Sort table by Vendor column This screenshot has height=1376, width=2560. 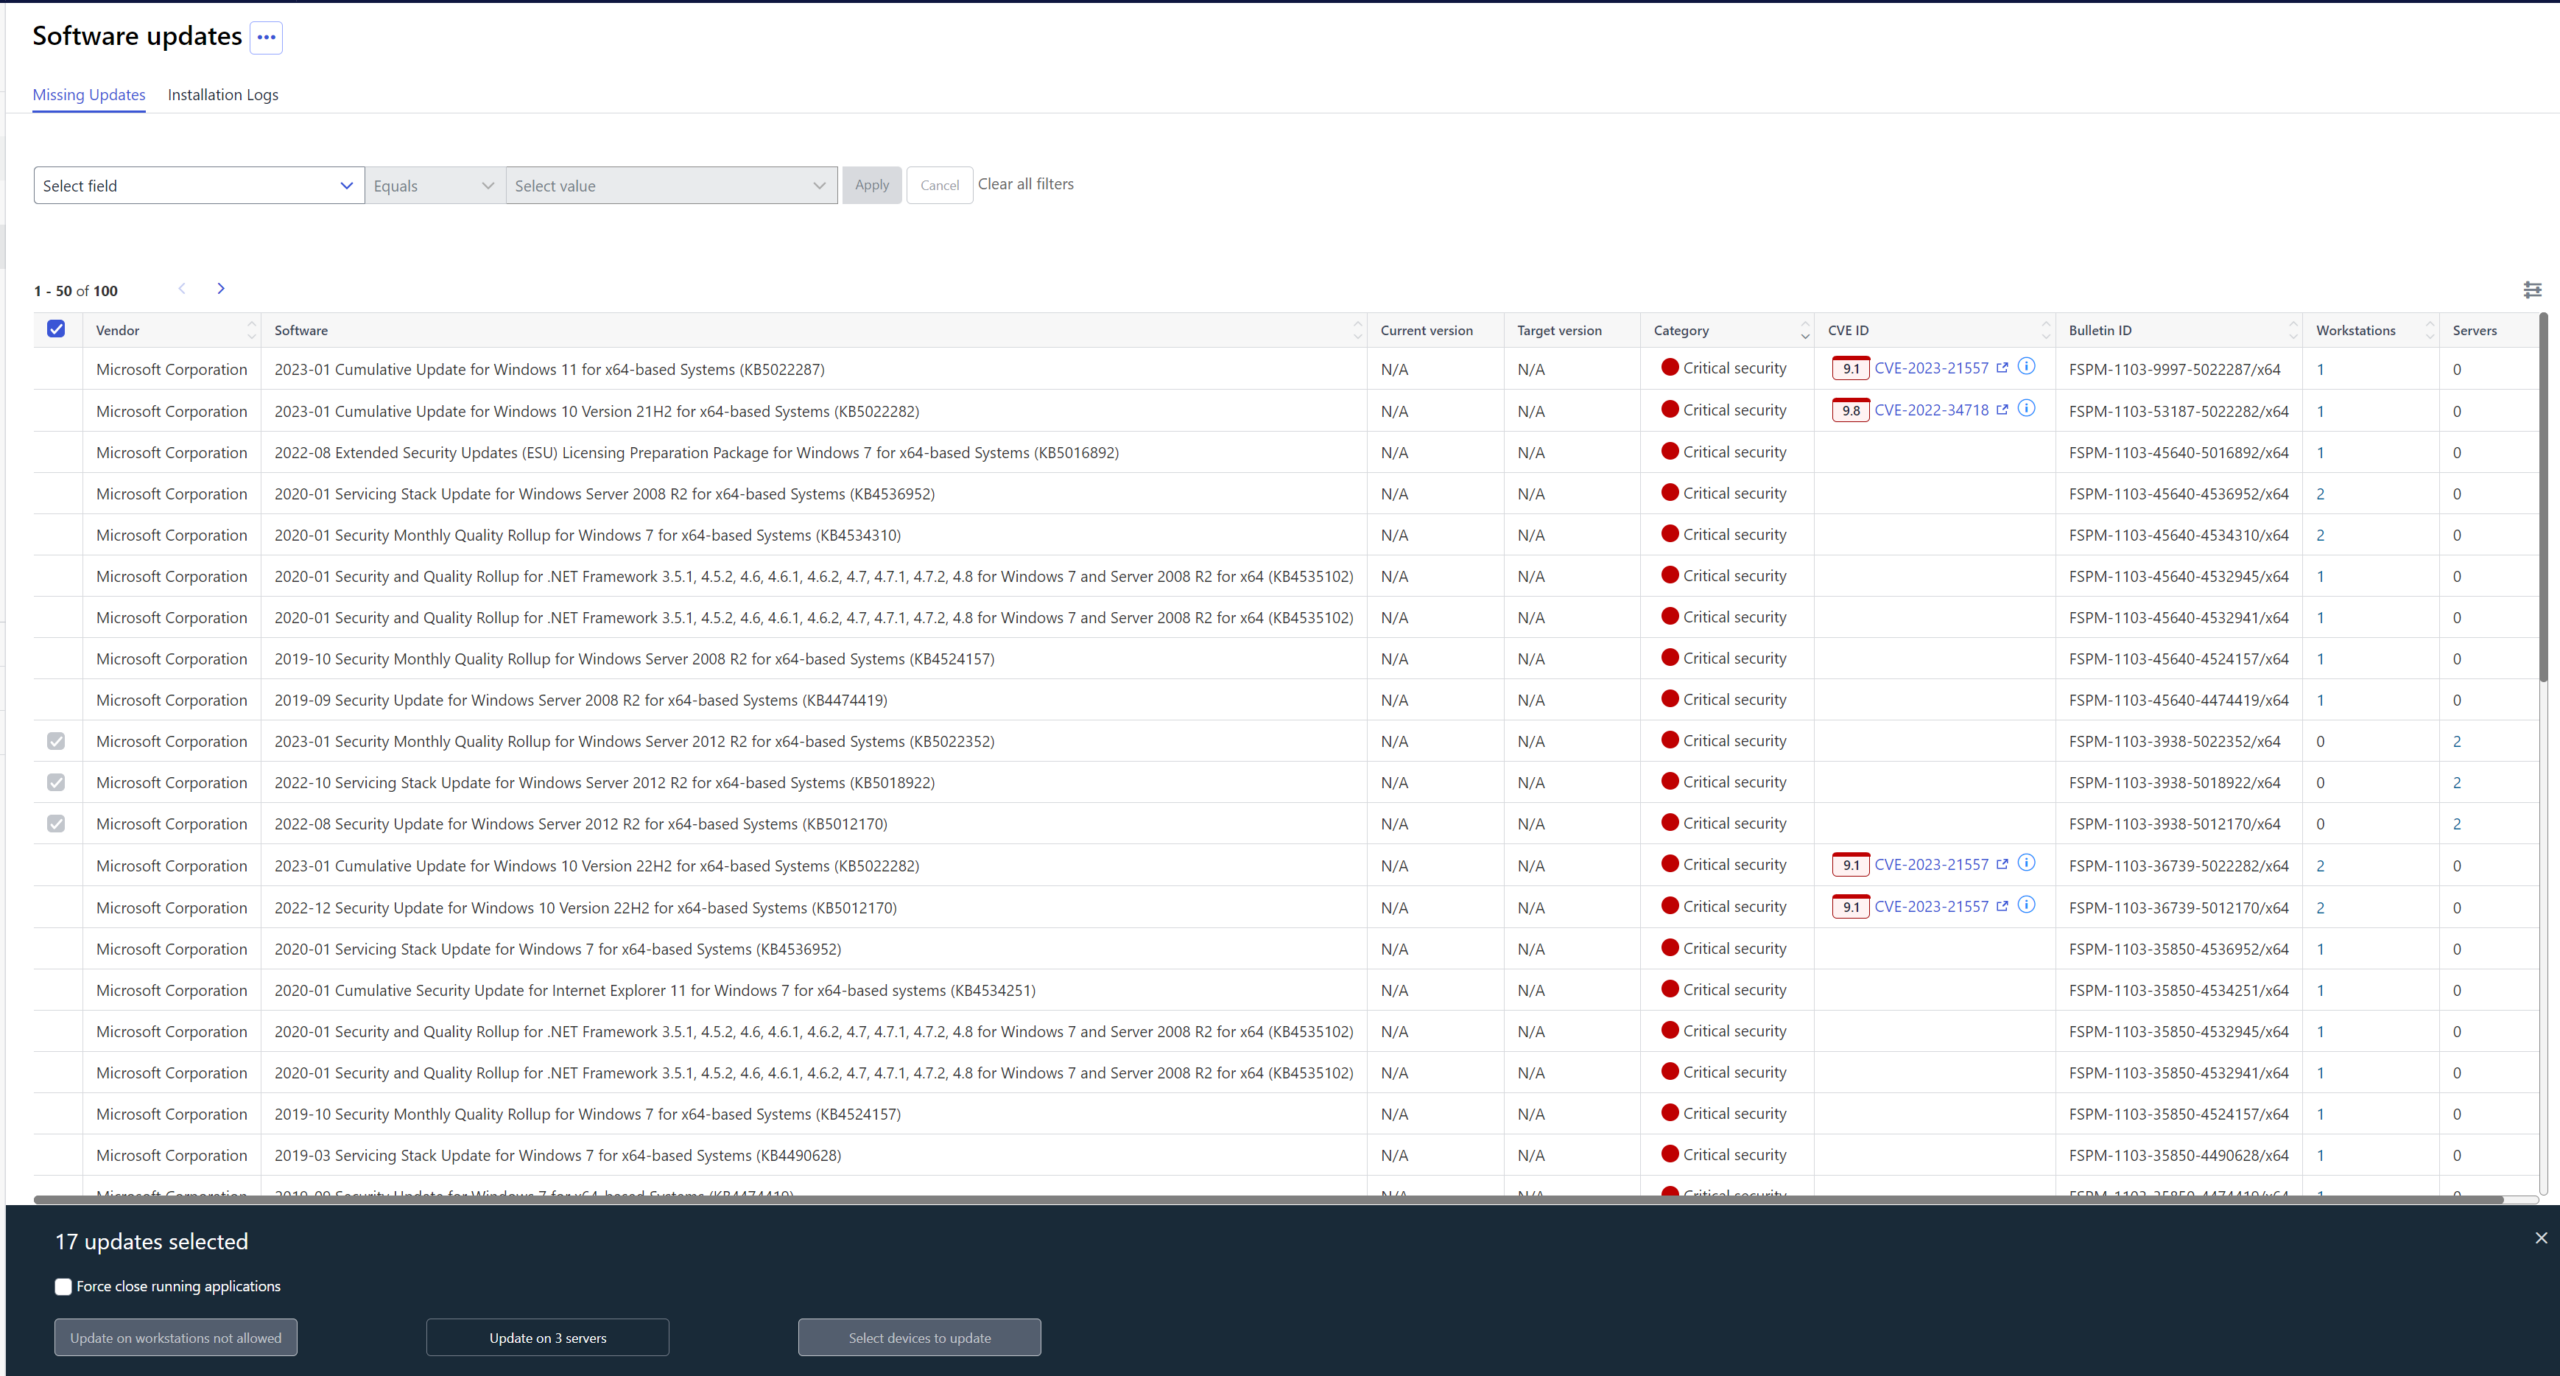click(x=251, y=330)
